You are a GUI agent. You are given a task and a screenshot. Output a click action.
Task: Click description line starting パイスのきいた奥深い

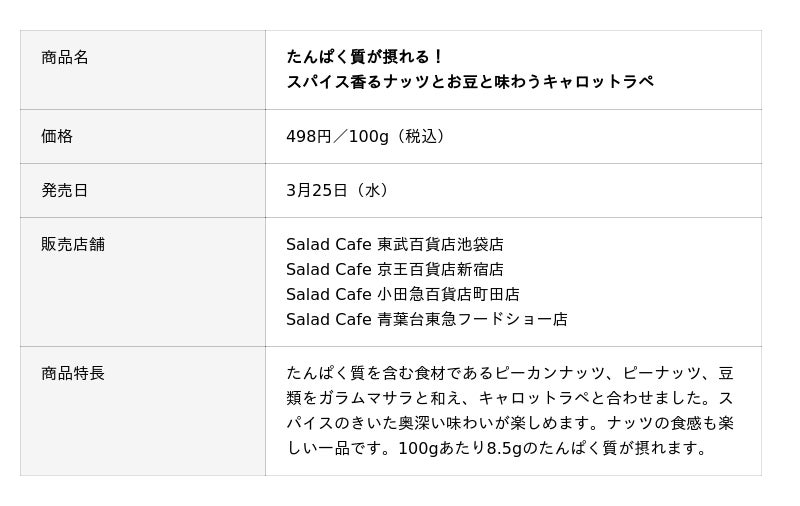510,424
